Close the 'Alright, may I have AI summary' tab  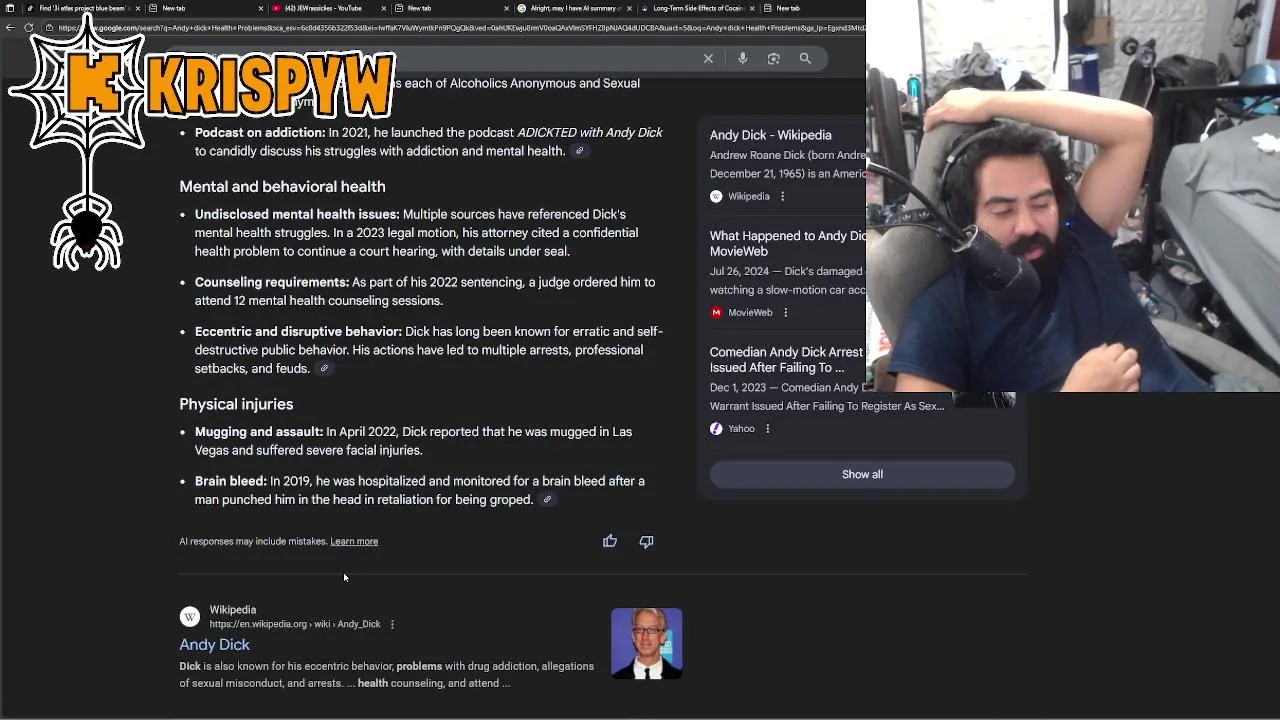(x=630, y=8)
